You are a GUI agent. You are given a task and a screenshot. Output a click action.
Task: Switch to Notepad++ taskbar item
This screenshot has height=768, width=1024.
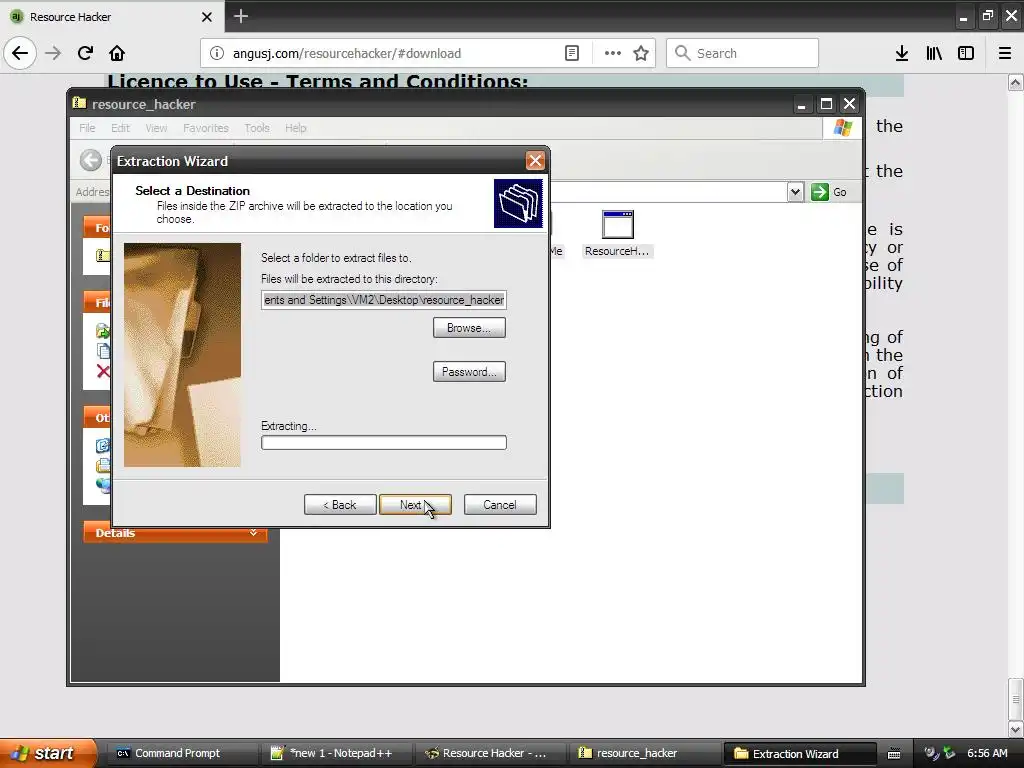click(337, 754)
